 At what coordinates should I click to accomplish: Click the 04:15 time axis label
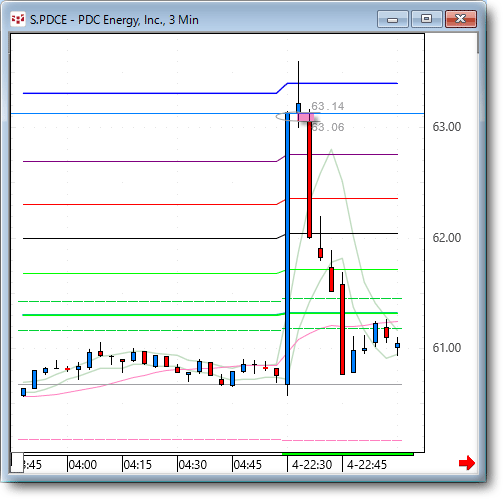pos(138,464)
